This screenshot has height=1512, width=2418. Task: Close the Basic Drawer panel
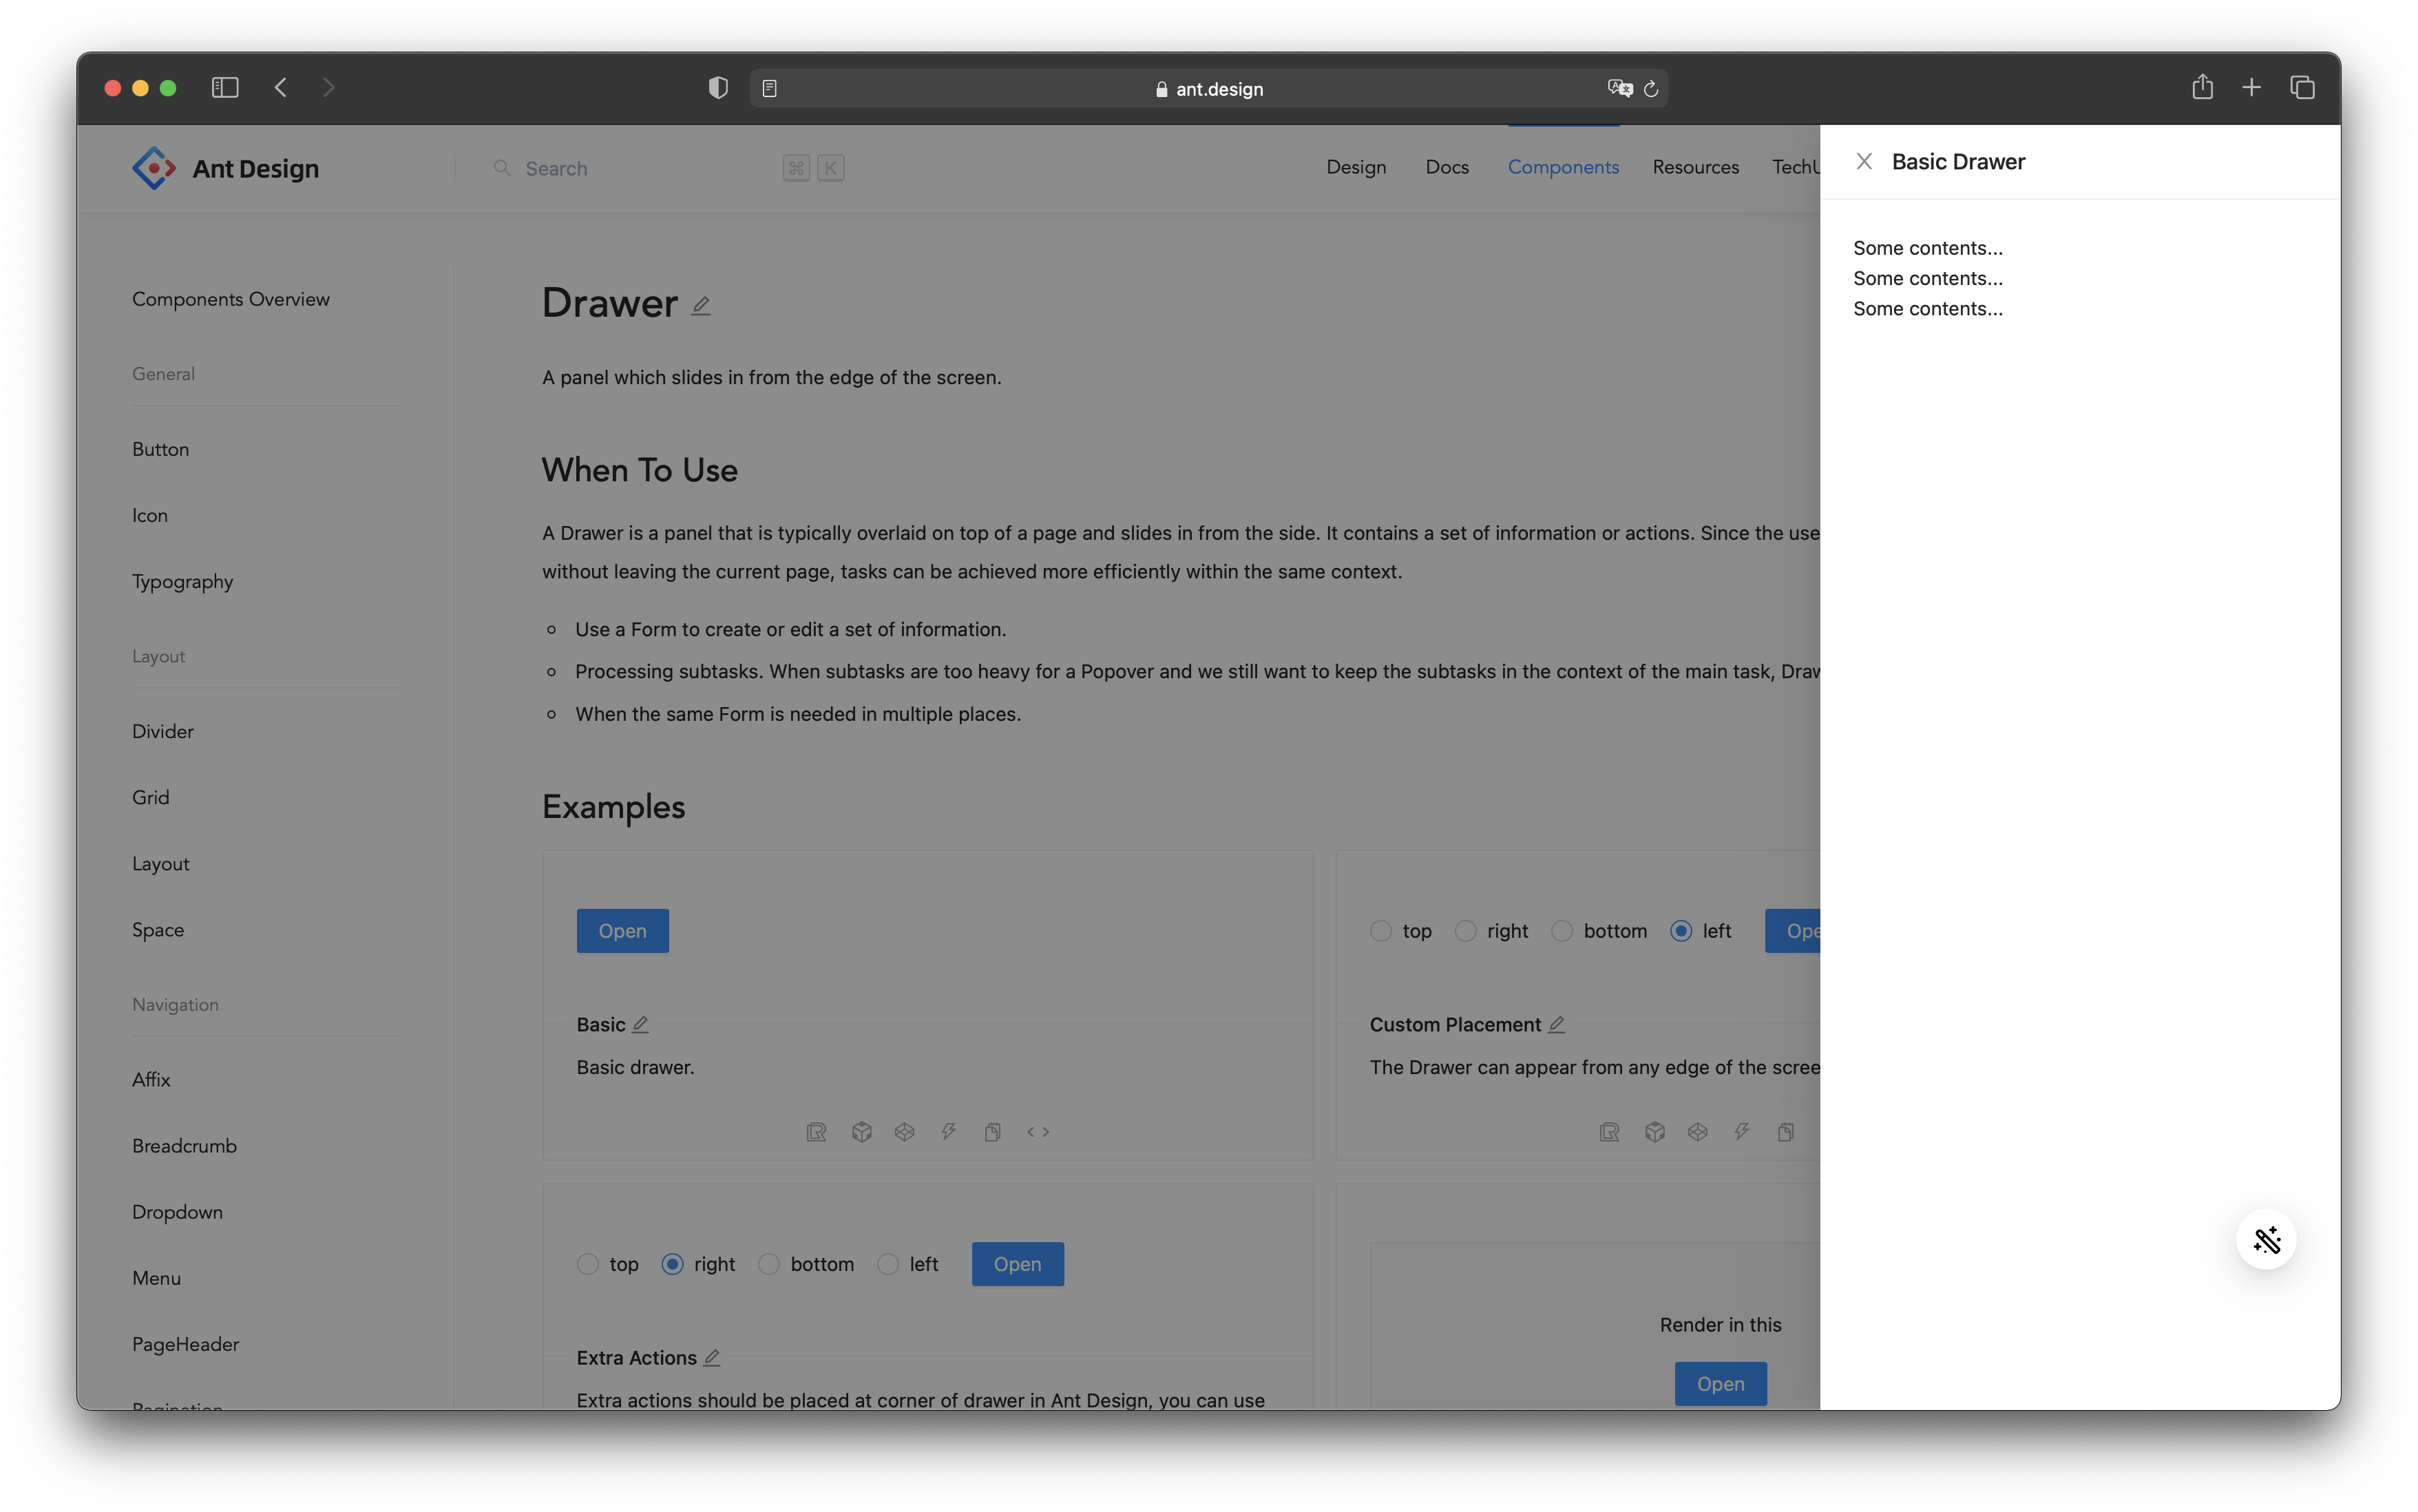[1864, 161]
